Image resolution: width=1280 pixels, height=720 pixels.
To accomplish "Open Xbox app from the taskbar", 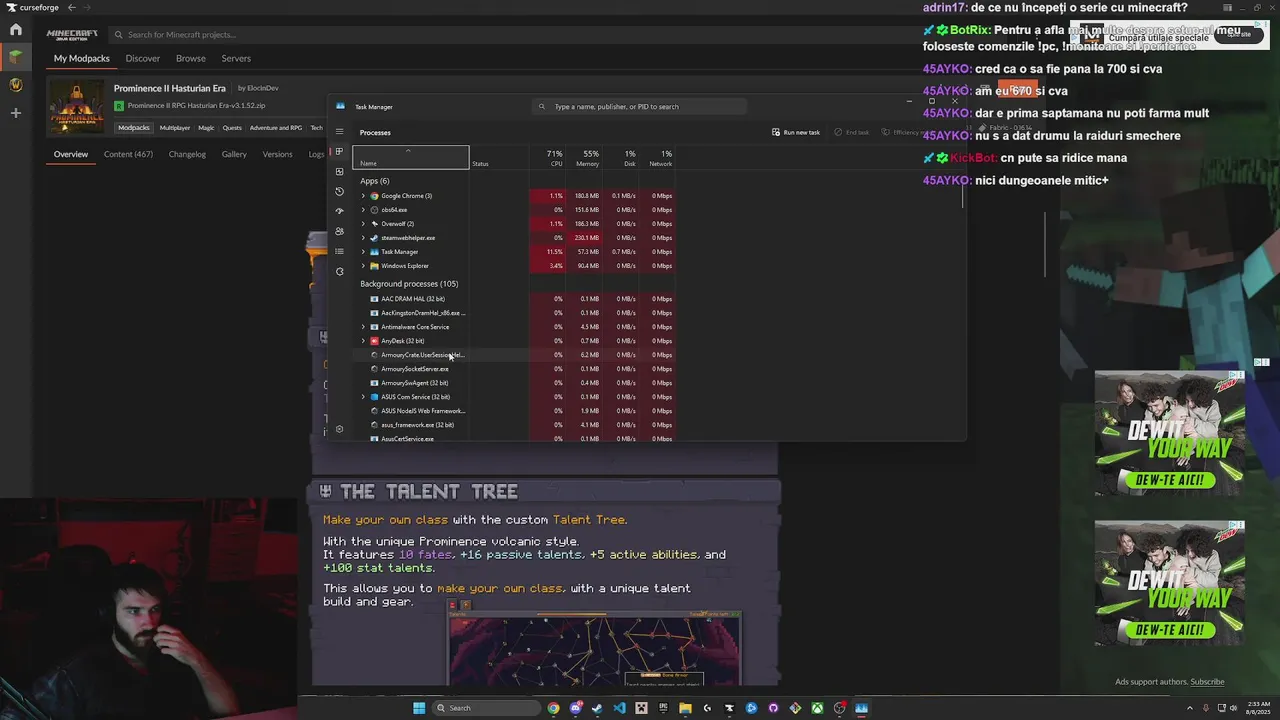I will click(817, 708).
